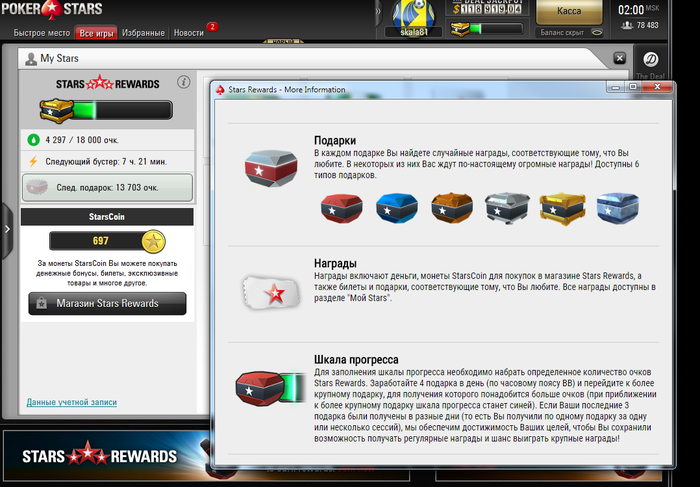Click the gold gift chest icon
Image resolution: width=700 pixels, height=487 pixels.
tap(562, 208)
